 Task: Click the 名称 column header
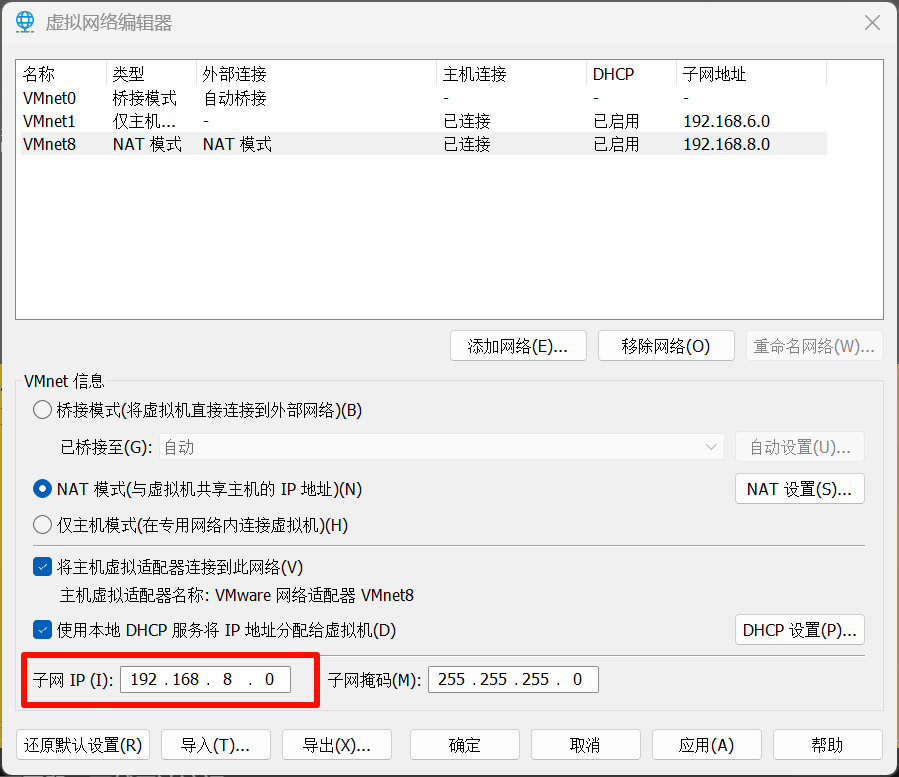[63, 74]
